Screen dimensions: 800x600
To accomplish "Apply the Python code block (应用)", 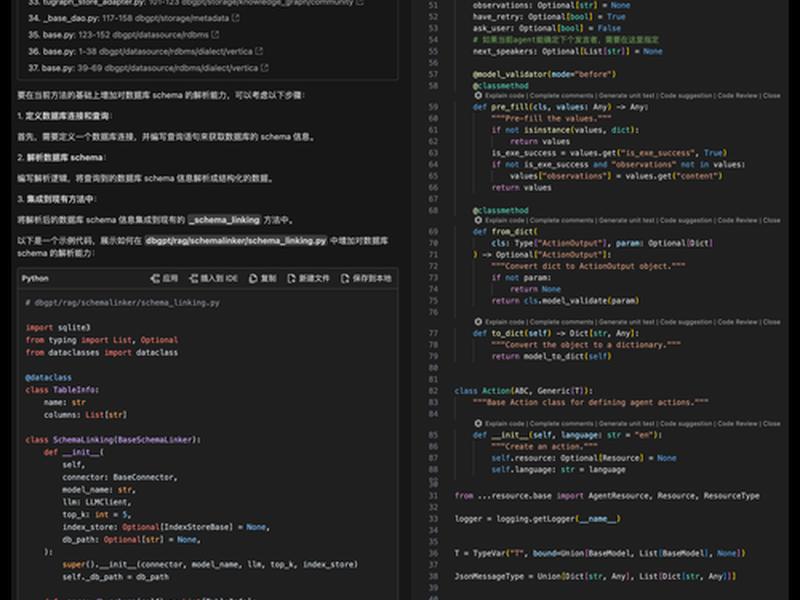I will pos(164,278).
